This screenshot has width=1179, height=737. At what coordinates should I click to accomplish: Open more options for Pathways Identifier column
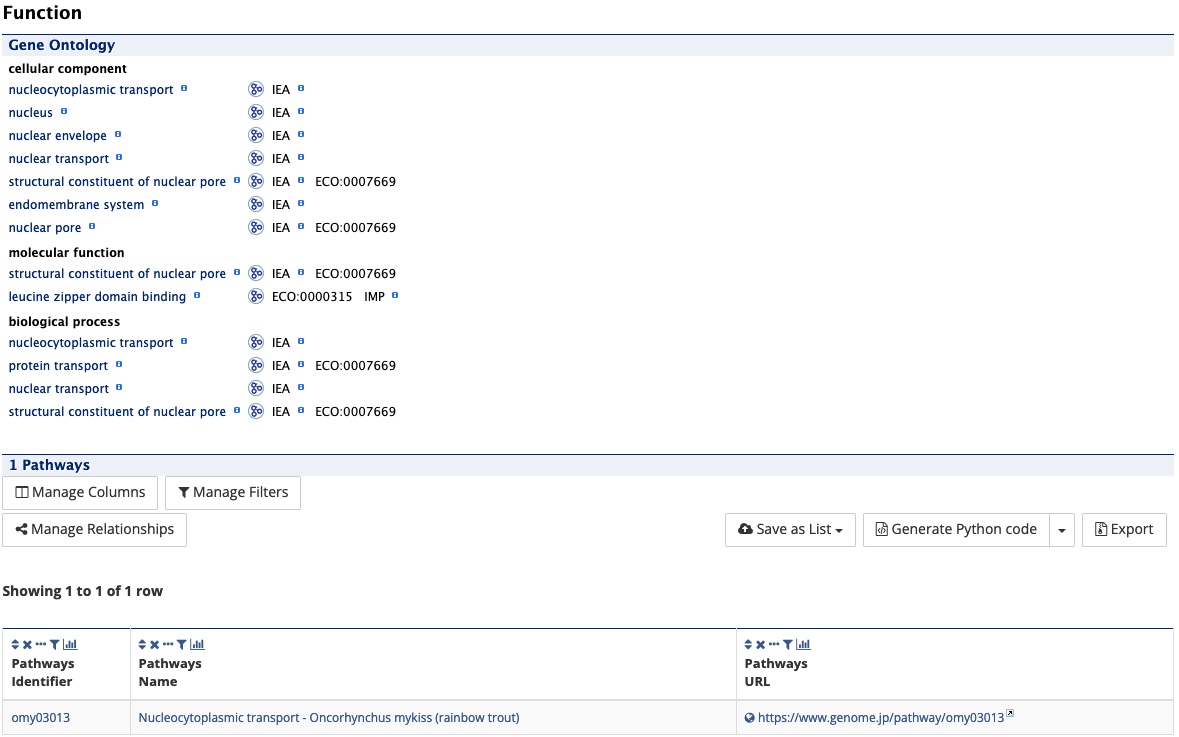pos(41,644)
